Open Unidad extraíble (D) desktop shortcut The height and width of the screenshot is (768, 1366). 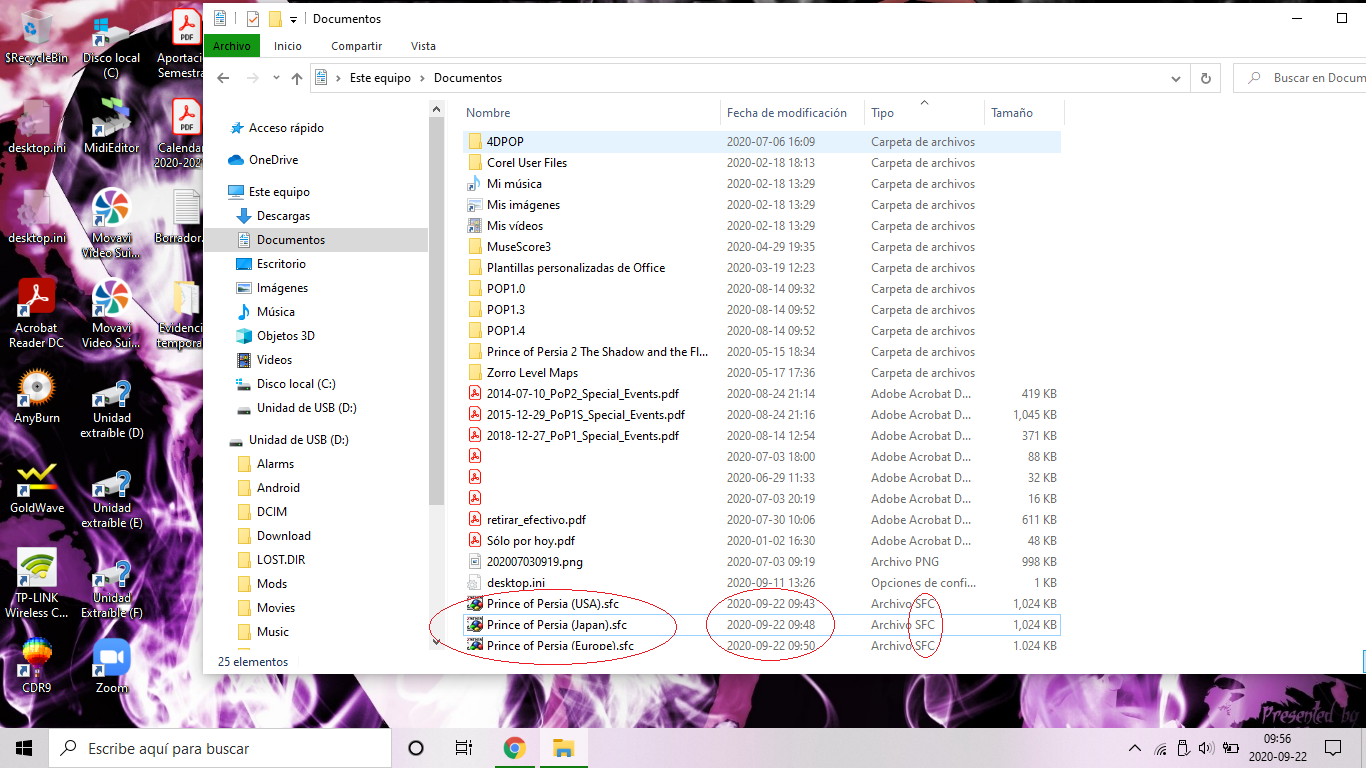point(112,410)
